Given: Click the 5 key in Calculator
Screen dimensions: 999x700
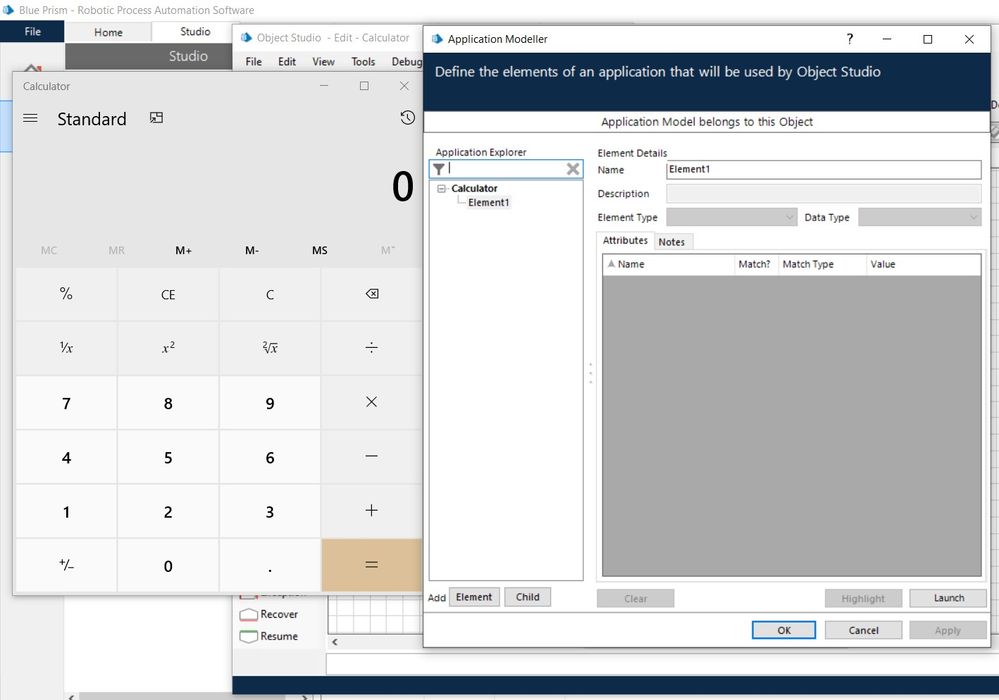Looking at the screenshot, I should (168, 457).
